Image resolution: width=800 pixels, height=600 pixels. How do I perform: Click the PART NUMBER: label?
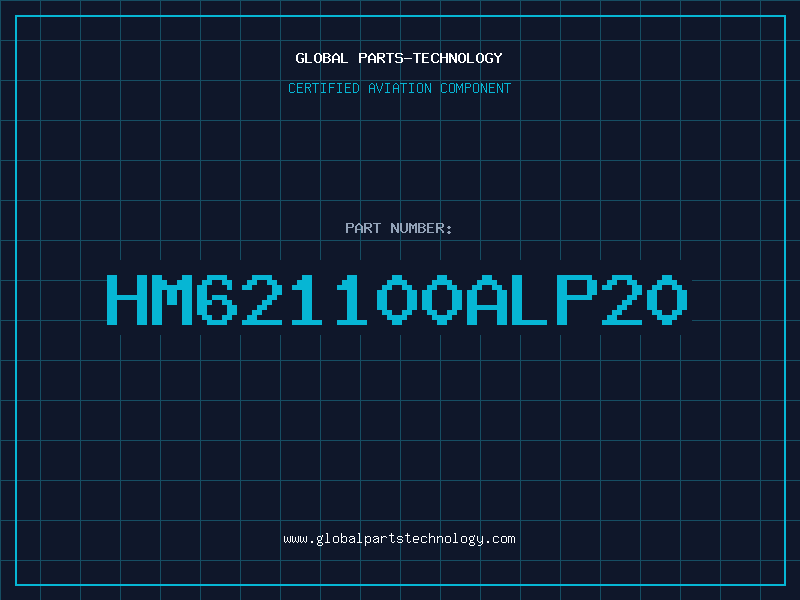tap(398, 228)
